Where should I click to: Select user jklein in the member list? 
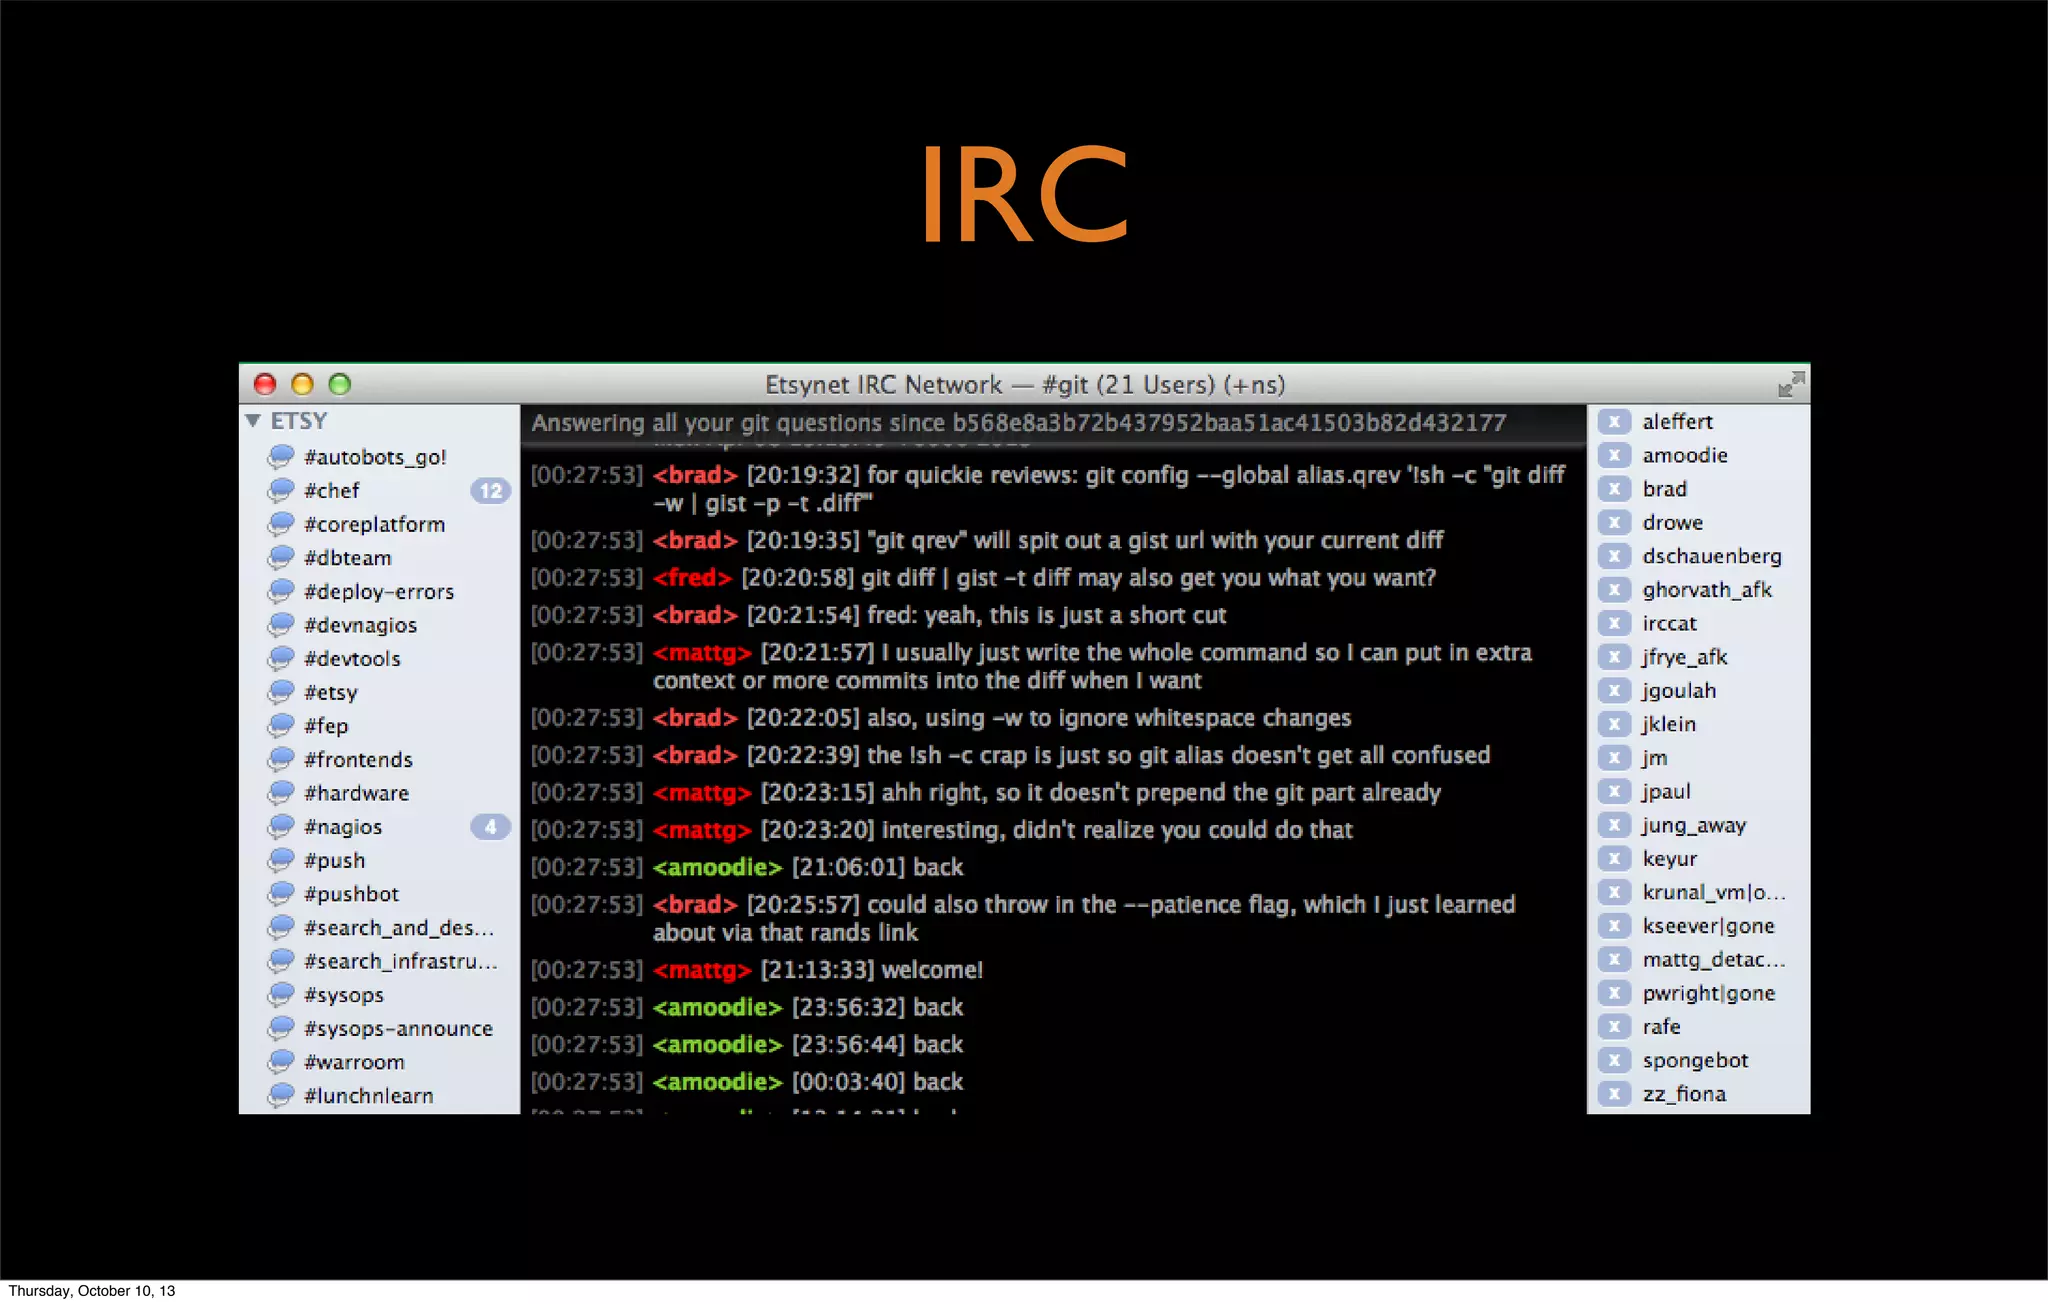1669,724
